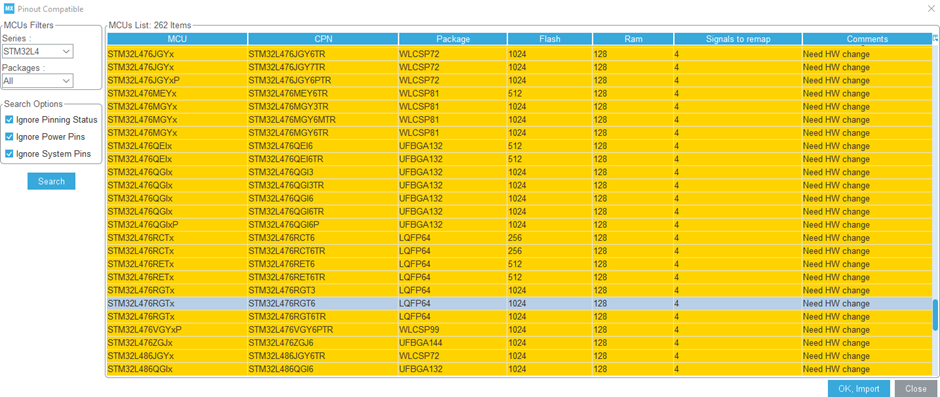Viewport: 940px width, 397px height.
Task: Select the STM32L486QGI6 row
Action: 520,369
